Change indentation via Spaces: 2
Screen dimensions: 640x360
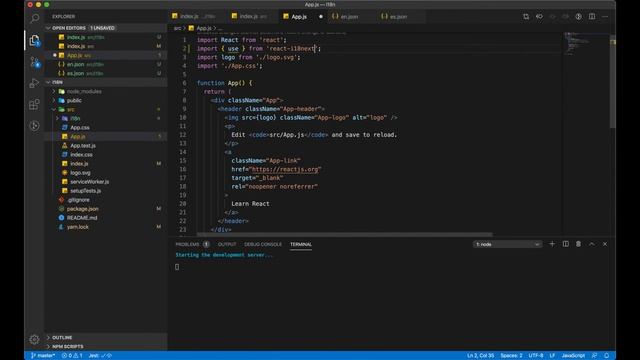pyautogui.click(x=511, y=356)
